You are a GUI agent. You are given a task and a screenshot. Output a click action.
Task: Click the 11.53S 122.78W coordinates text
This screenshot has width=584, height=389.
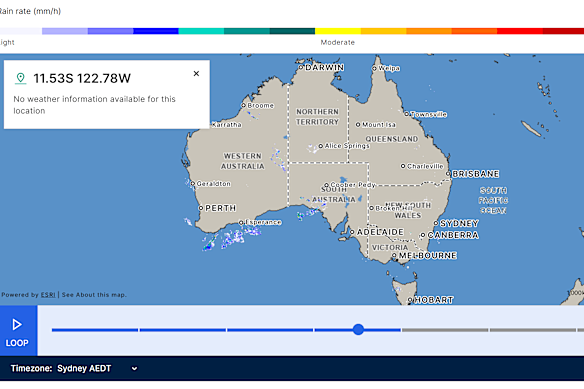coord(82,79)
